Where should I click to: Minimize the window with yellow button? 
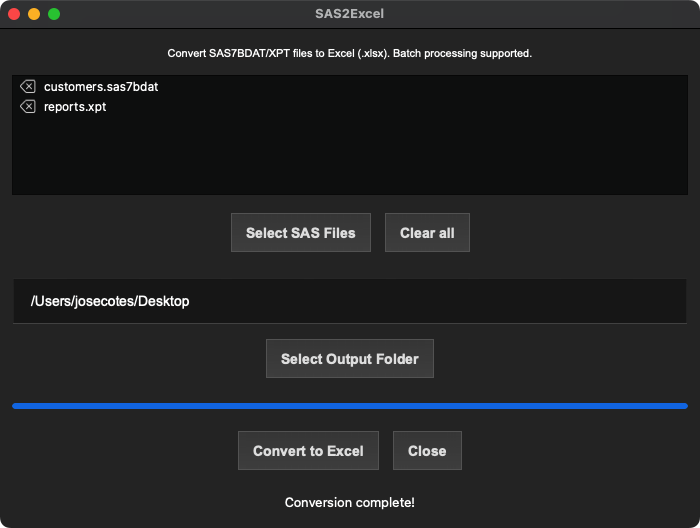(x=34, y=14)
